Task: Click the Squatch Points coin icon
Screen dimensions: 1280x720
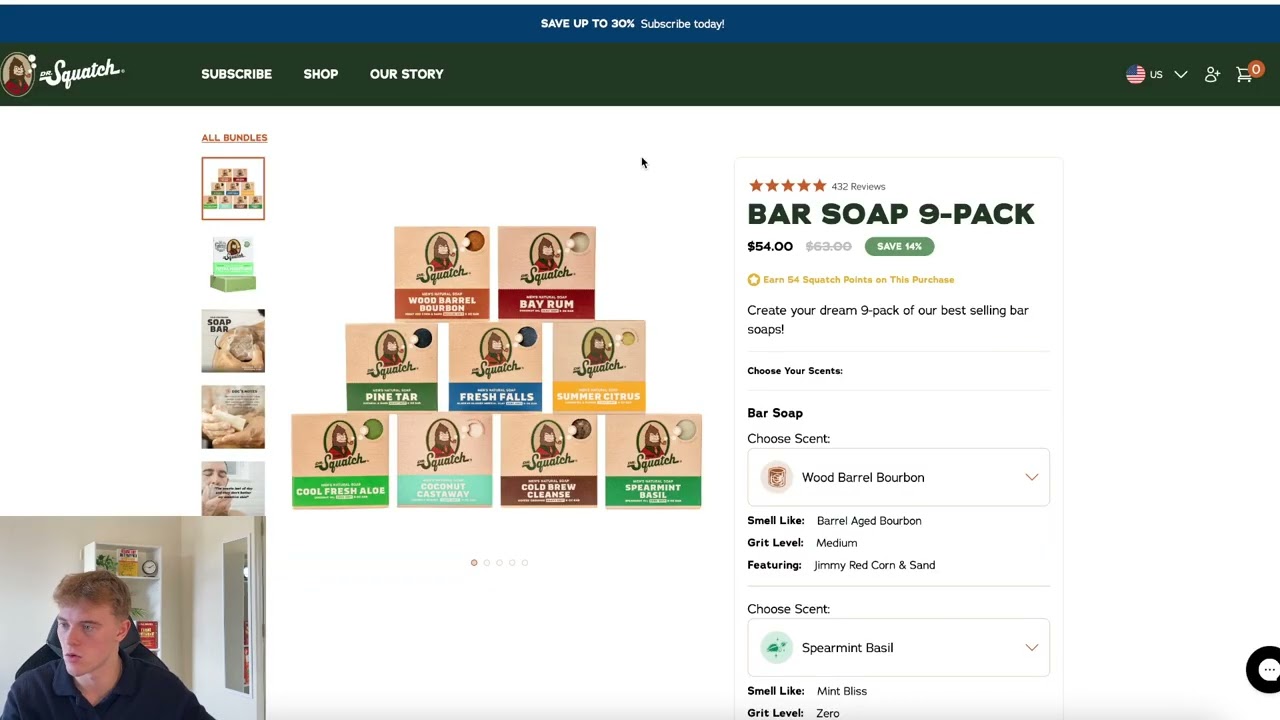Action: [x=754, y=280]
